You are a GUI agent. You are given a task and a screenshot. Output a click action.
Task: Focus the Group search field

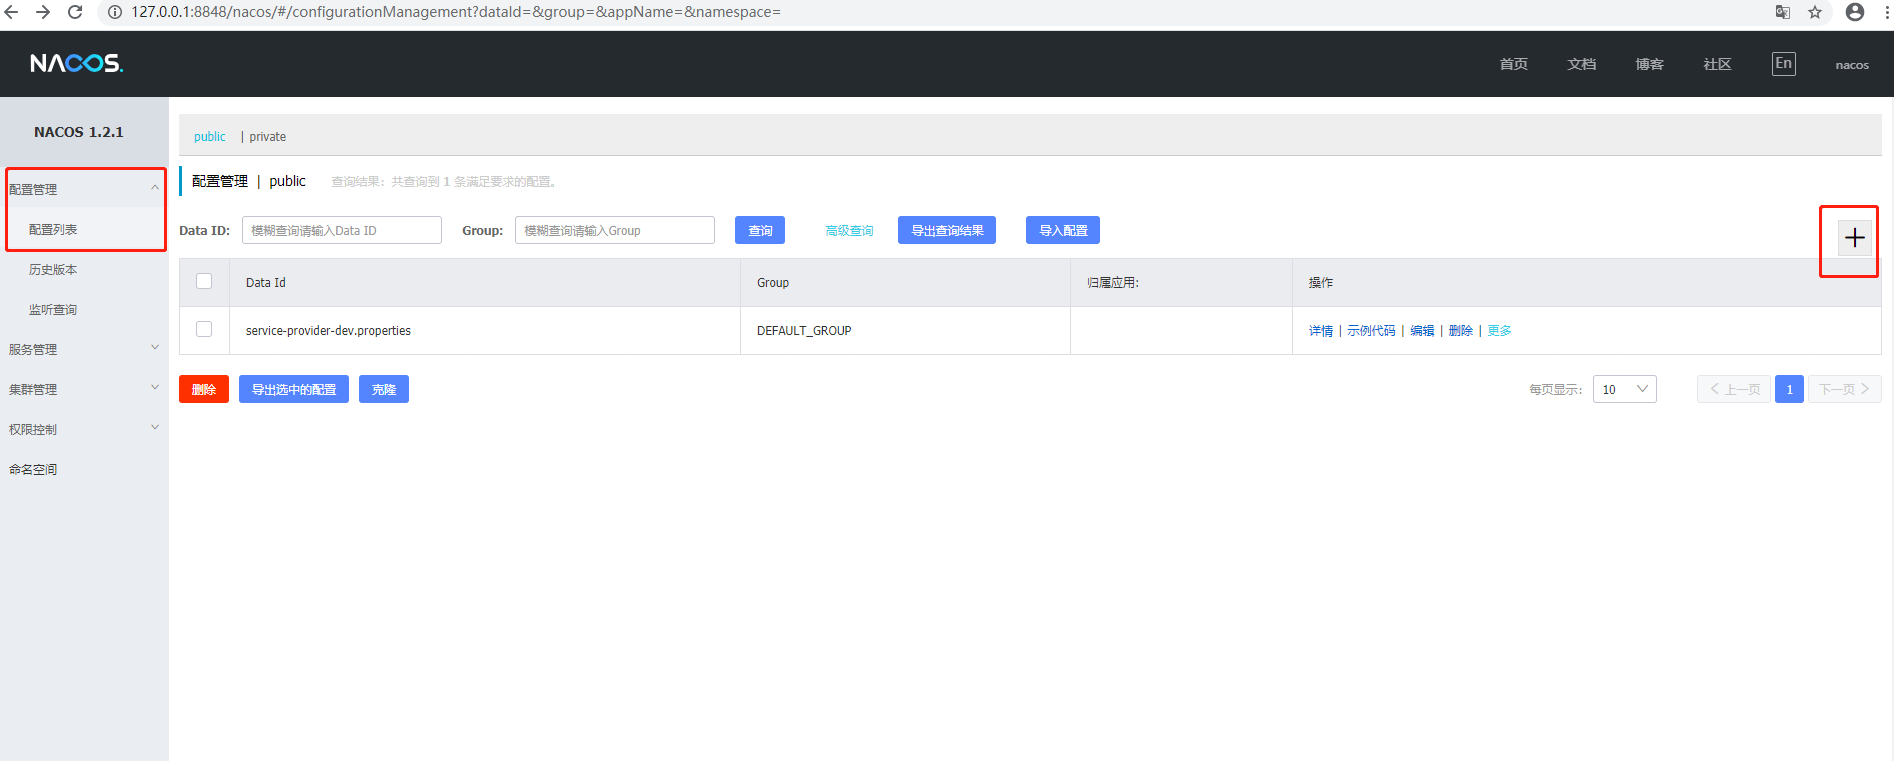[615, 230]
